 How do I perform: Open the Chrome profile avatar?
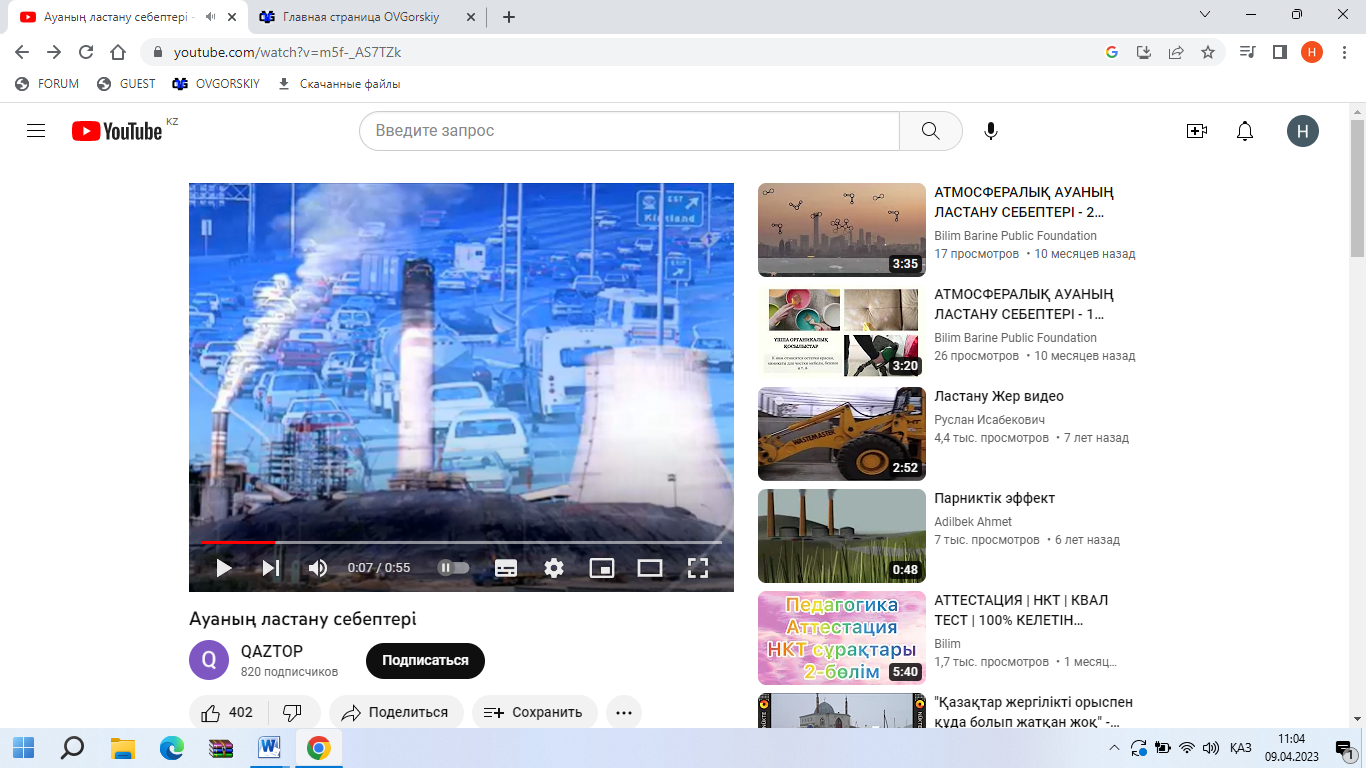(x=1312, y=52)
